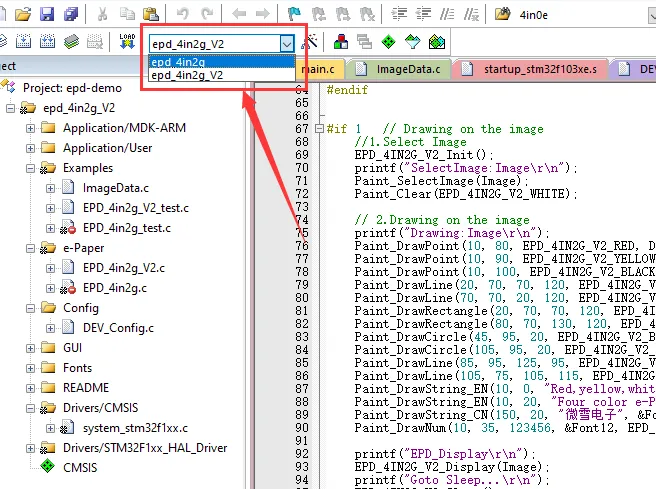Click the Paint_SelectImage(Image) code line
The height and width of the screenshot is (489, 656).
coord(441,181)
